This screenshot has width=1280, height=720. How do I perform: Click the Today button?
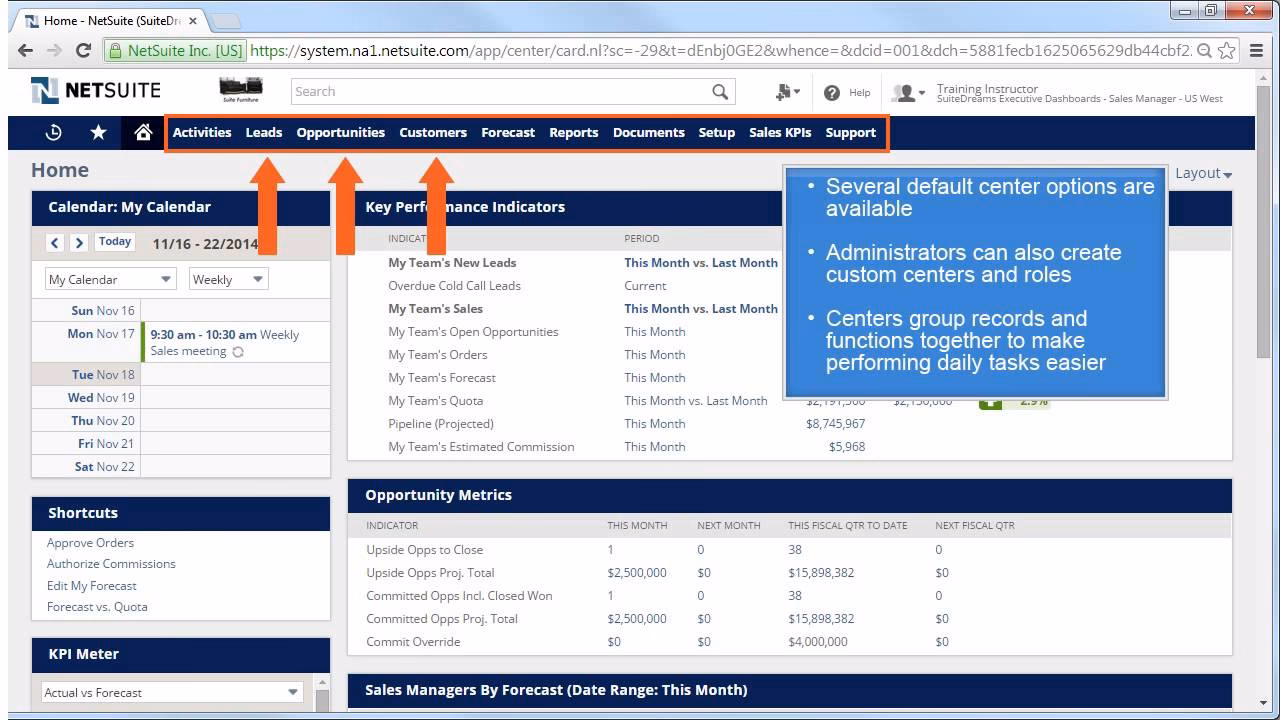113,241
